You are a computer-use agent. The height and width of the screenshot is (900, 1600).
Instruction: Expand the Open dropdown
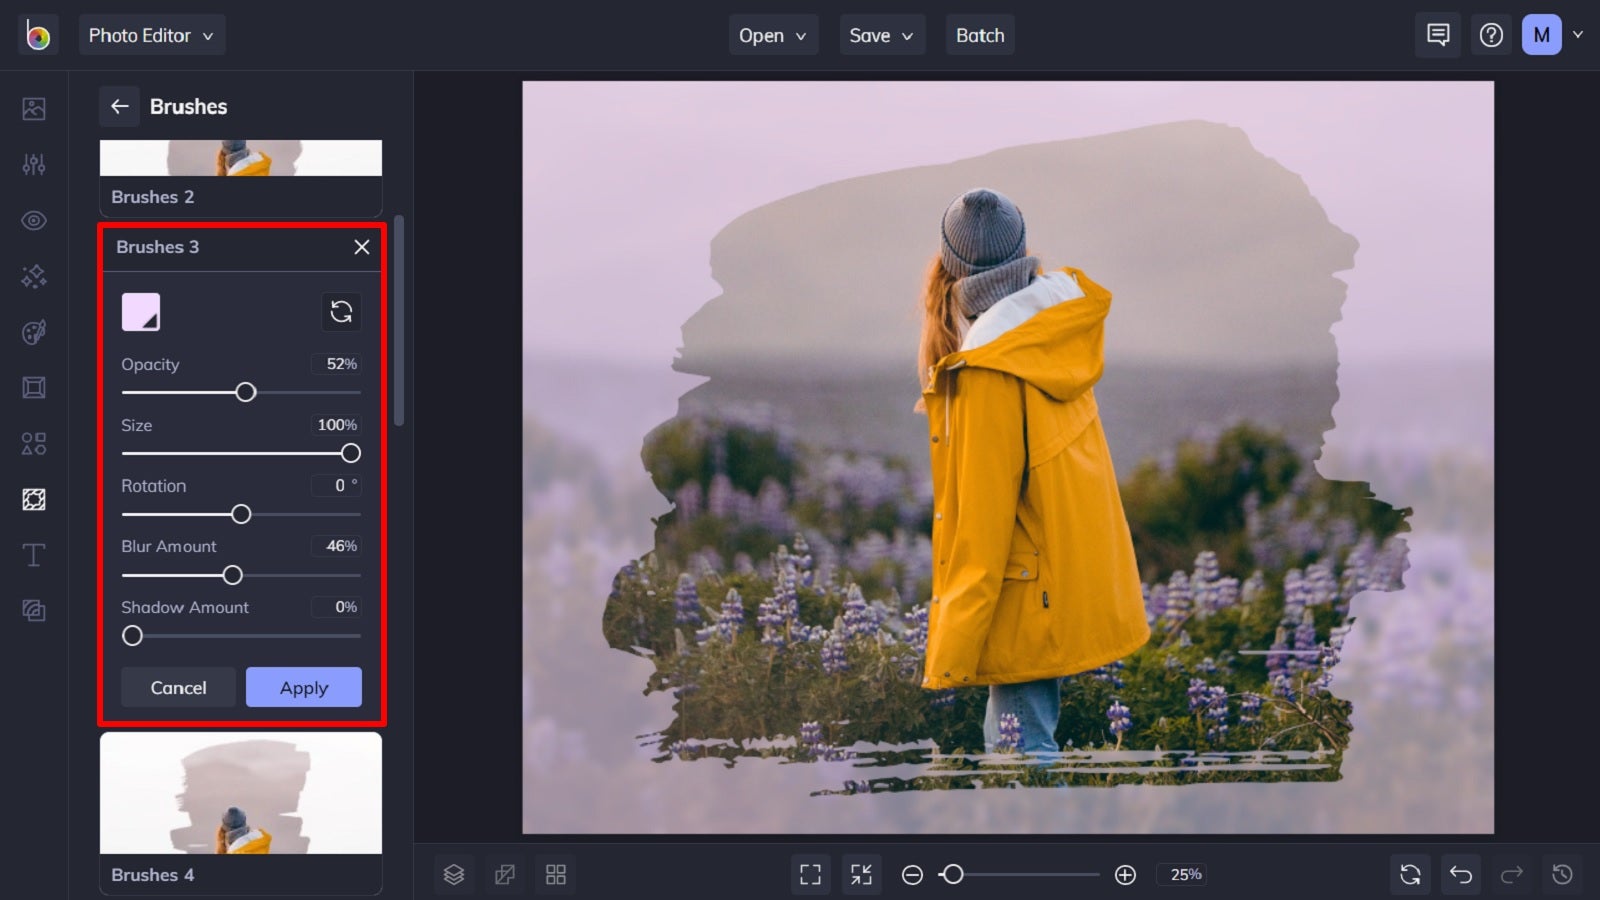pyautogui.click(x=772, y=34)
